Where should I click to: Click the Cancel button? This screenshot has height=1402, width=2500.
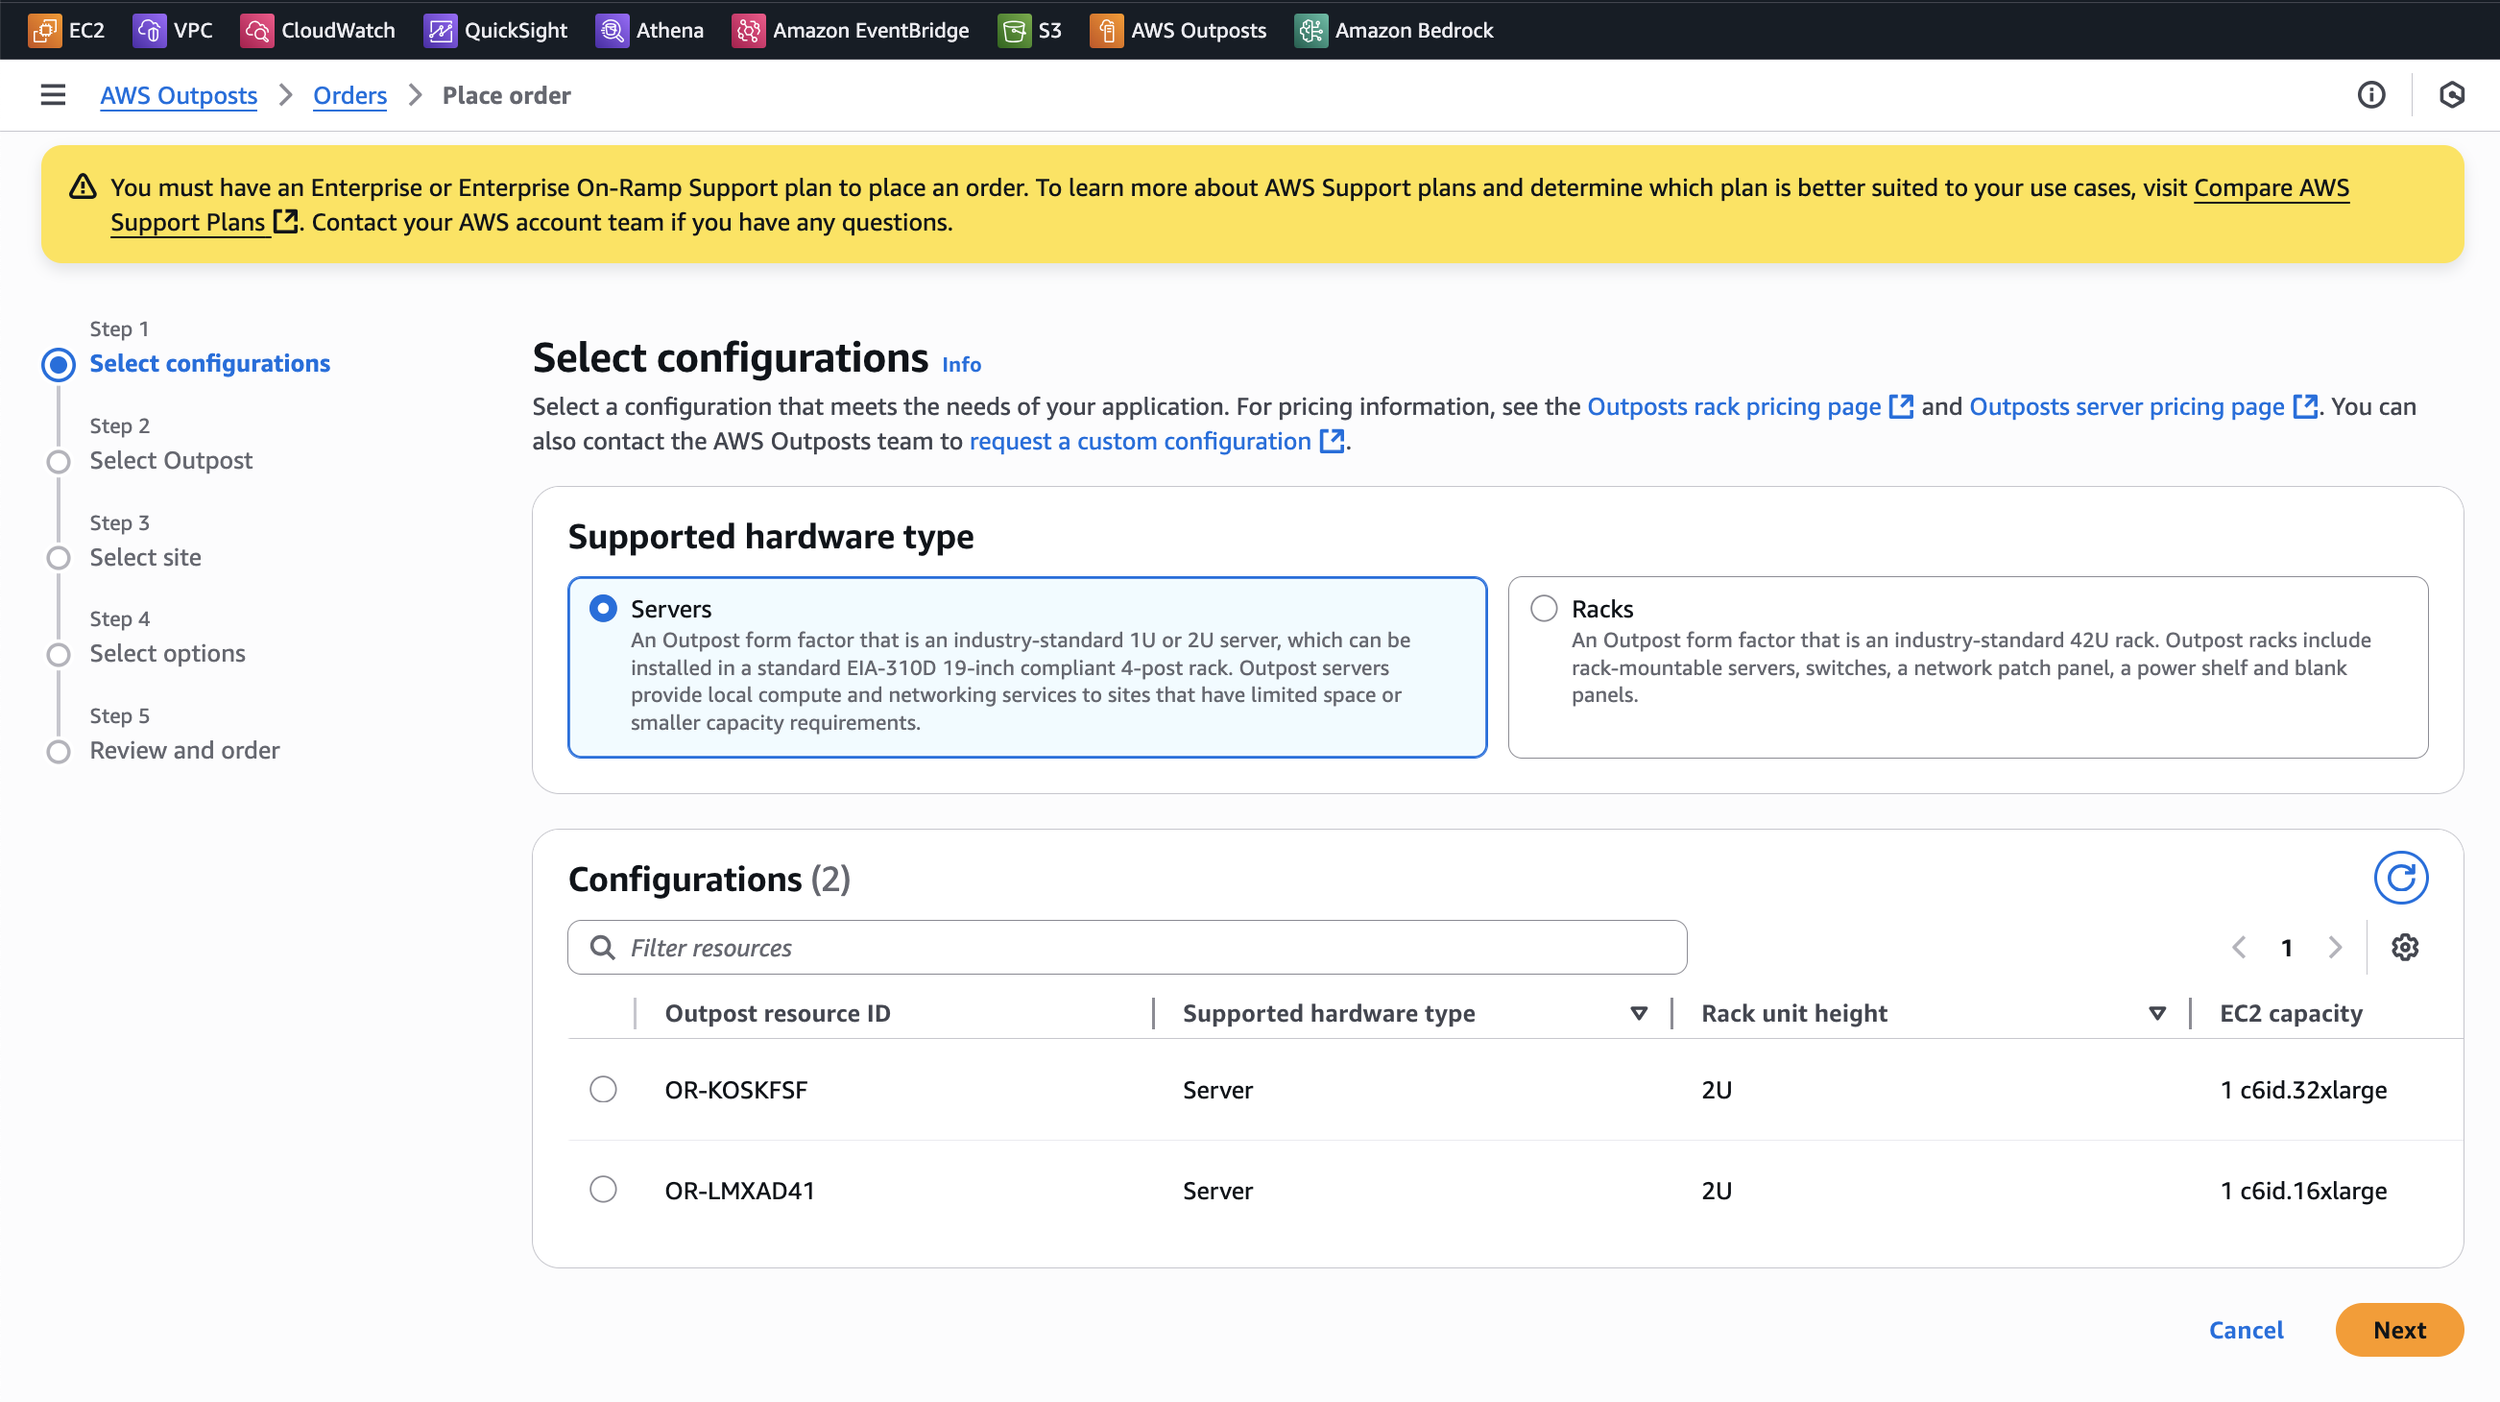click(x=2246, y=1330)
